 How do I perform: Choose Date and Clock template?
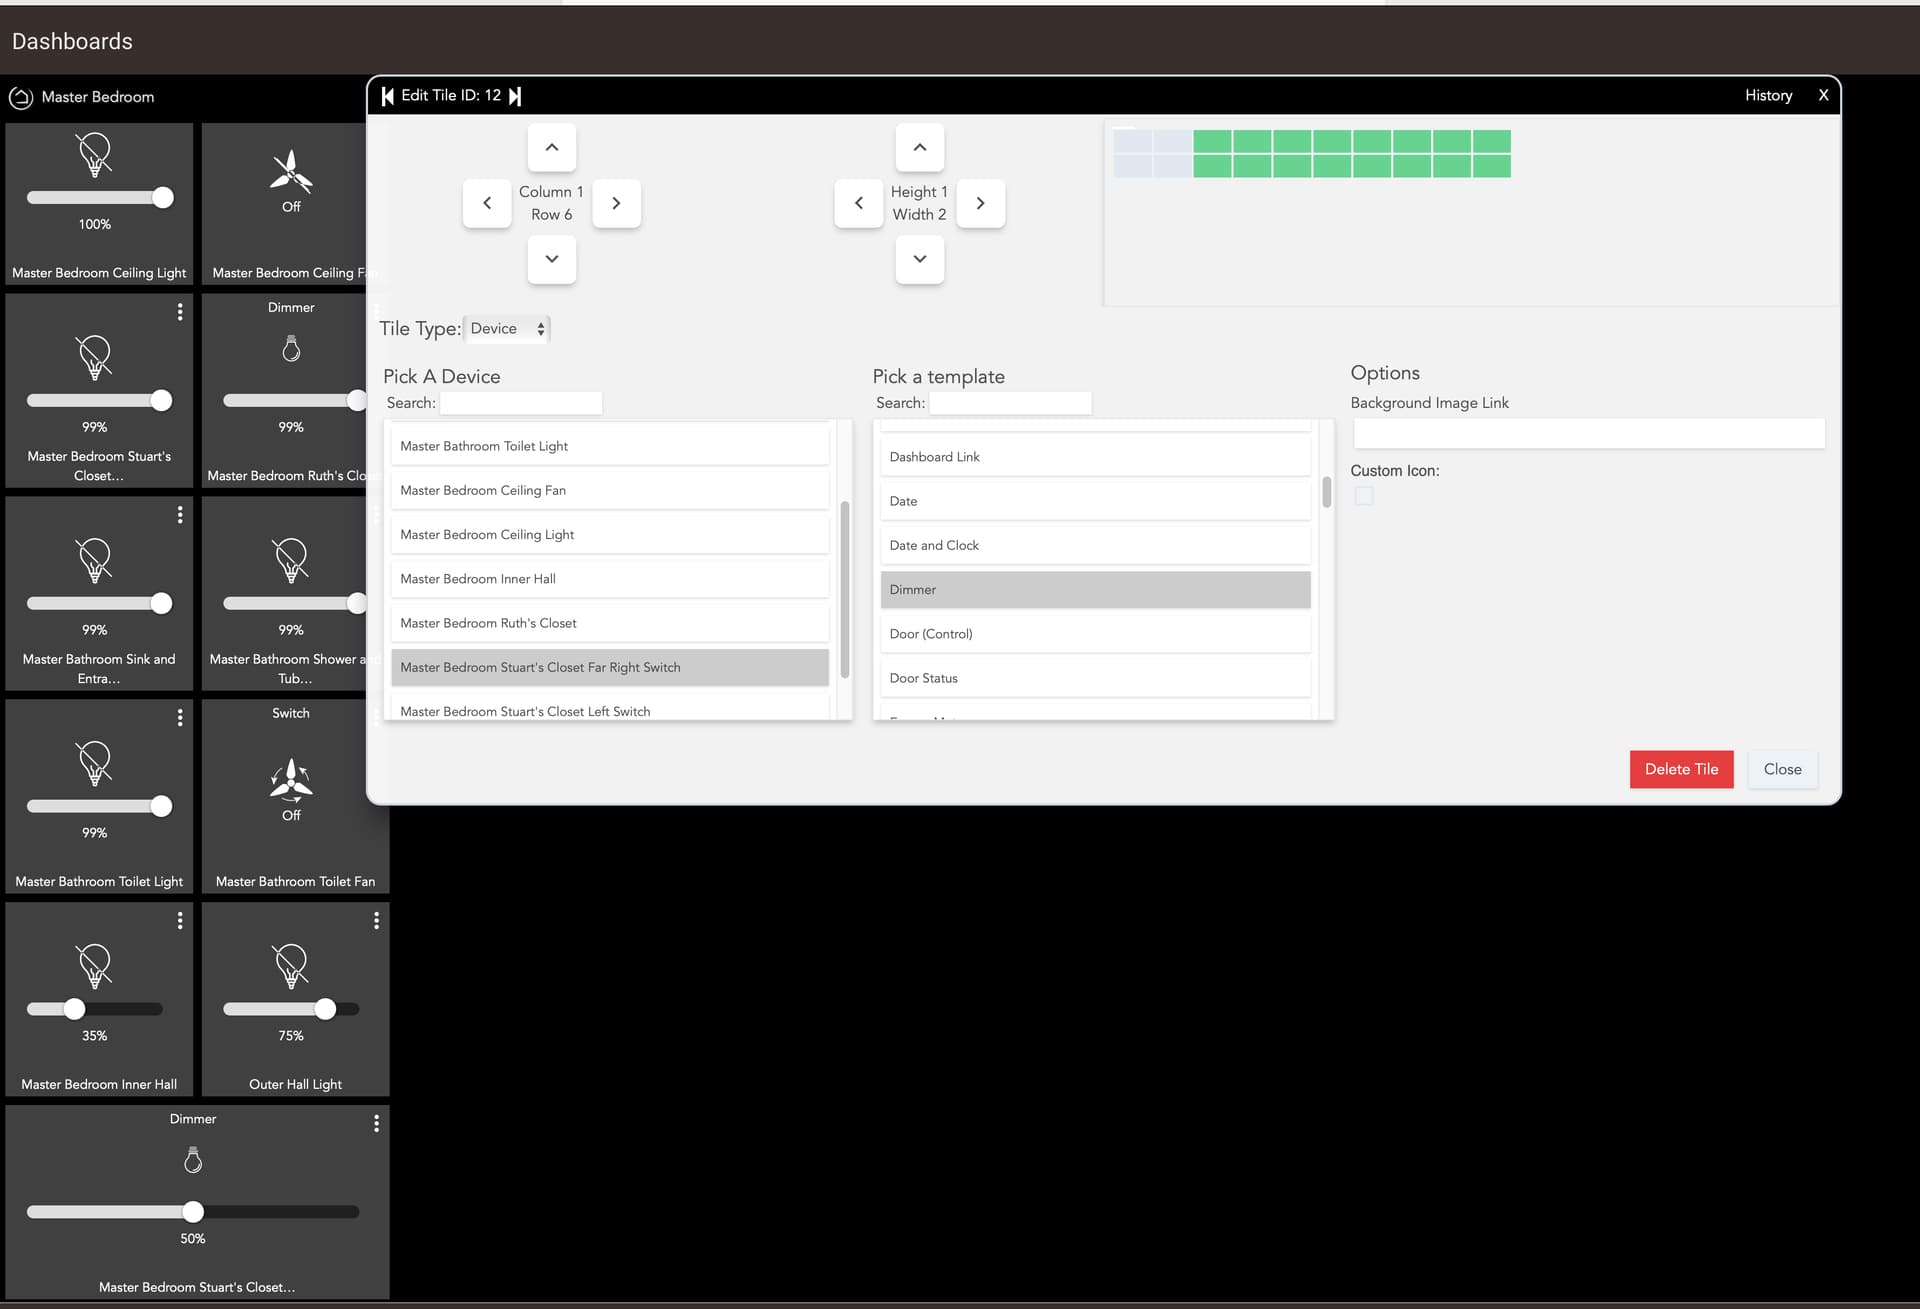(x=1095, y=545)
